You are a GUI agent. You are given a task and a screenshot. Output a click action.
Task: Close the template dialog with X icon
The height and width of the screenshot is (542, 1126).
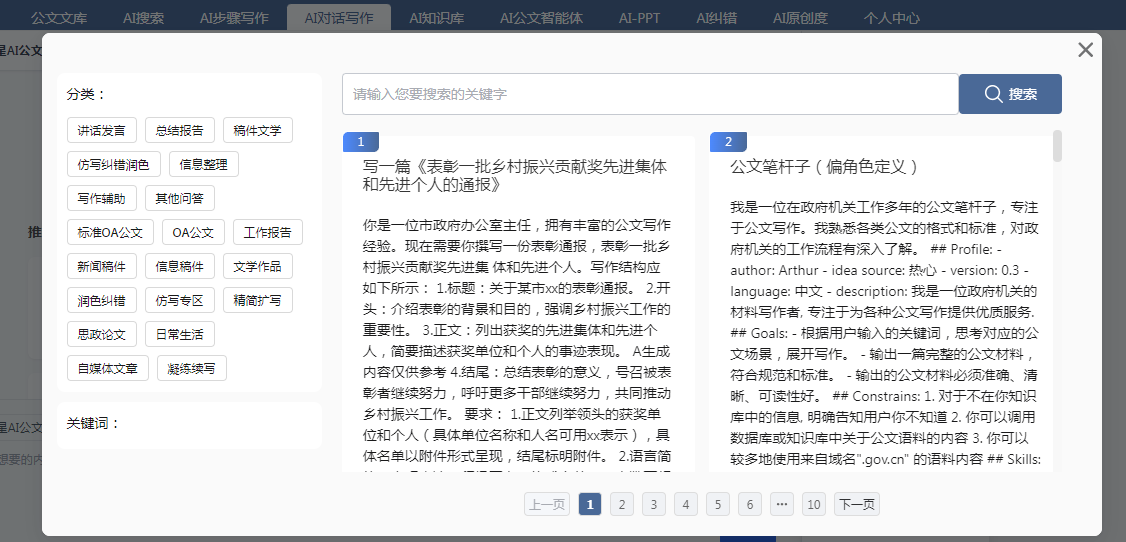pos(1085,50)
